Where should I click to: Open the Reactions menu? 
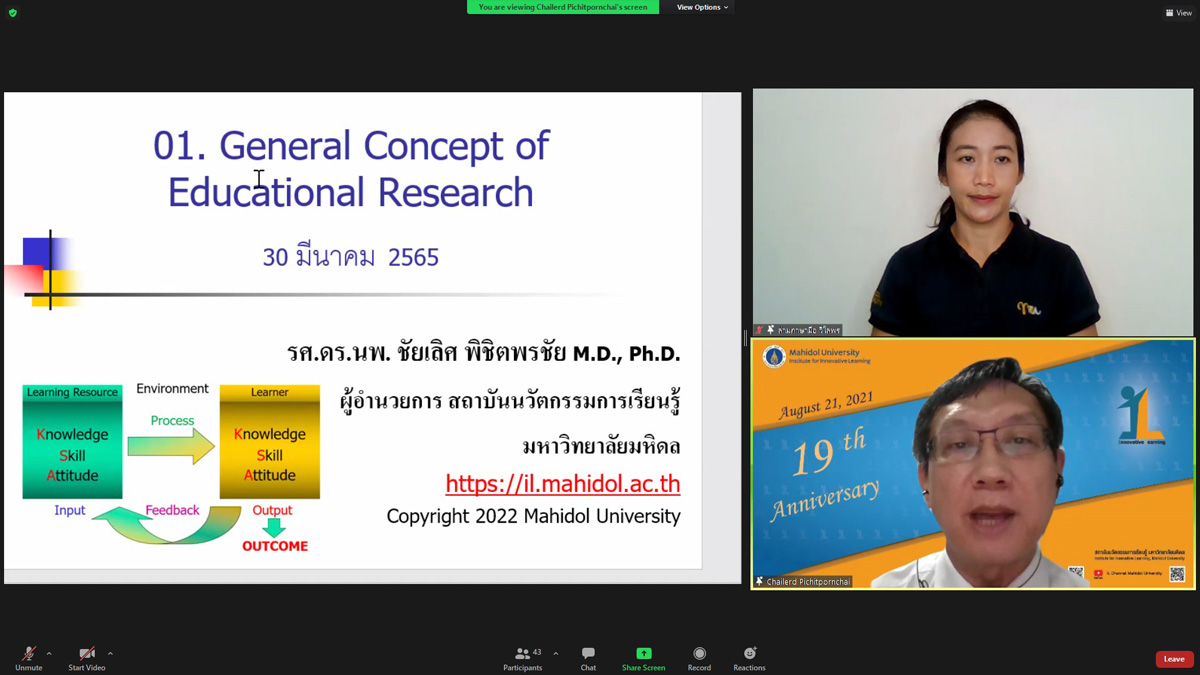pos(749,658)
